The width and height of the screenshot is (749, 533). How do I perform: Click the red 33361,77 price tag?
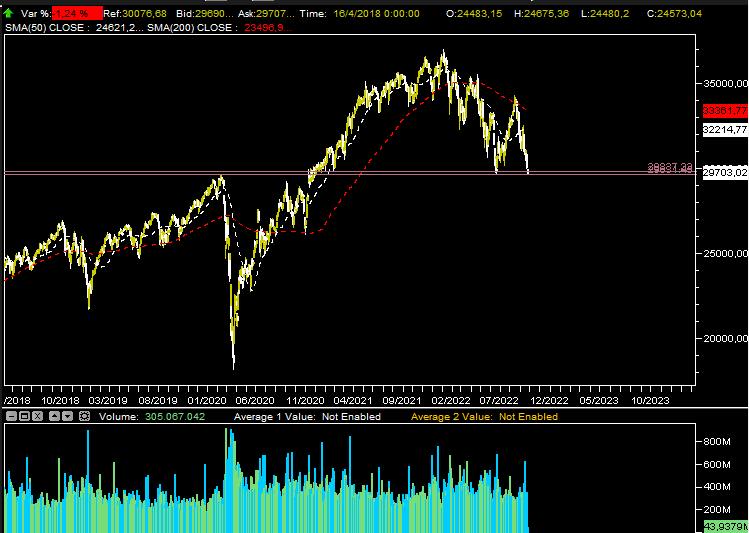tap(725, 111)
